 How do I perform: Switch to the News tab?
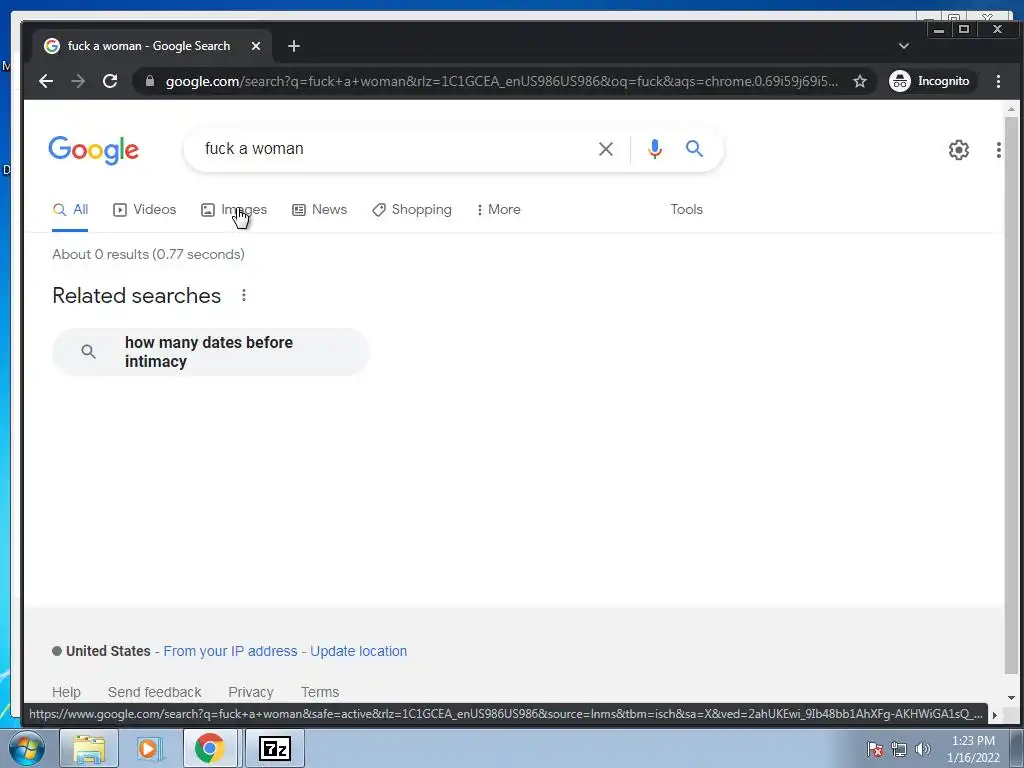click(319, 210)
